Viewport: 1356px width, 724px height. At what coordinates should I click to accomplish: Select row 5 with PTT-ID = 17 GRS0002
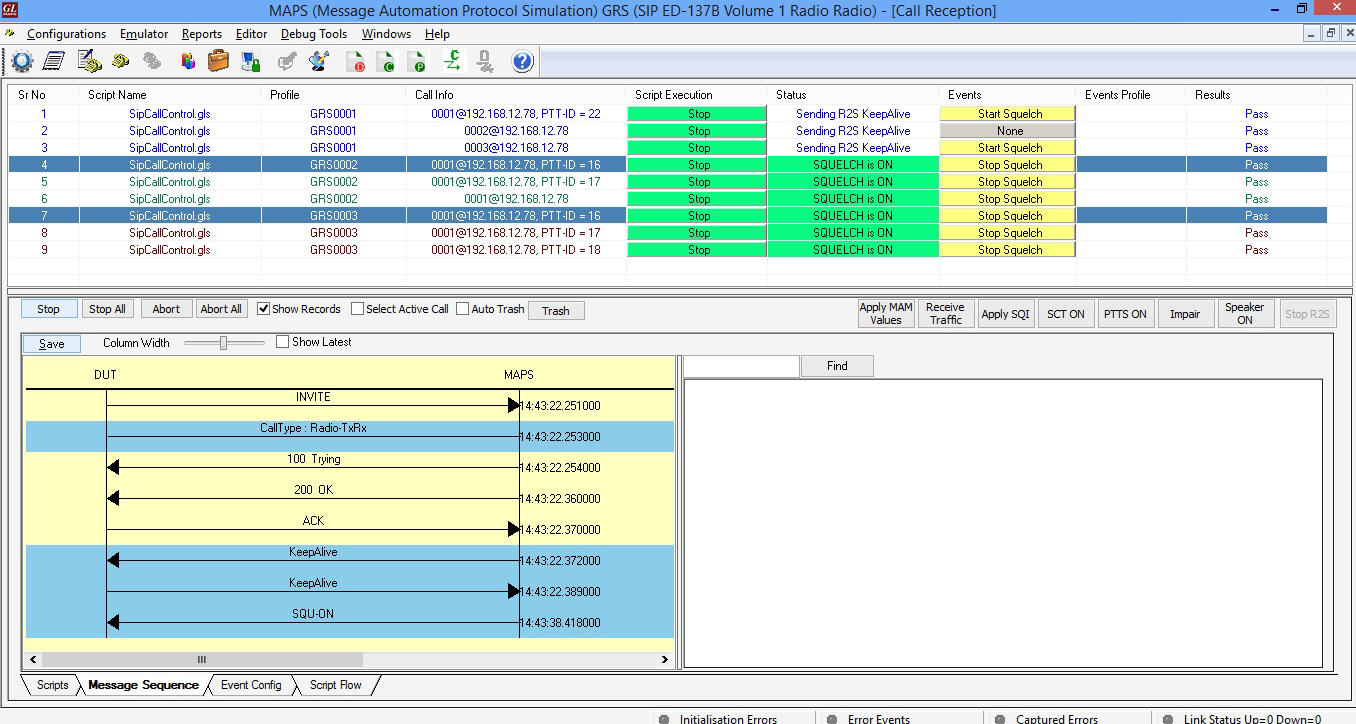coord(668,182)
